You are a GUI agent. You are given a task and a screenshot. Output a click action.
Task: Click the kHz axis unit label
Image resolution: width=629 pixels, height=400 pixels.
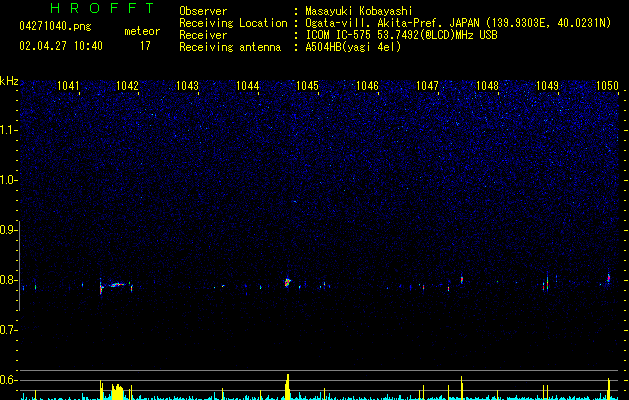coord(9,81)
